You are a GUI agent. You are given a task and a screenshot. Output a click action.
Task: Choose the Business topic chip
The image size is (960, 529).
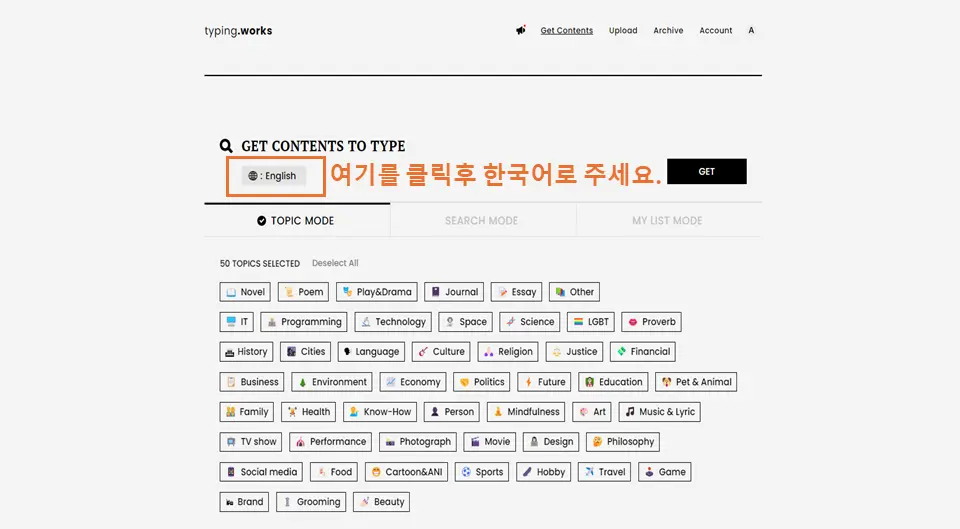pyautogui.click(x=252, y=382)
